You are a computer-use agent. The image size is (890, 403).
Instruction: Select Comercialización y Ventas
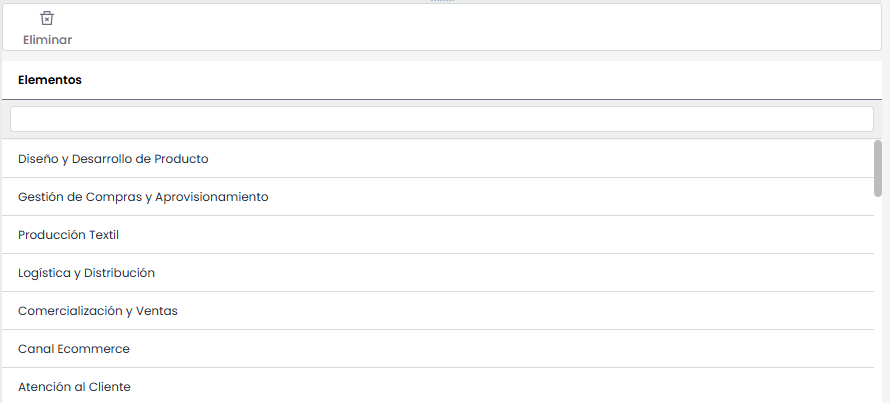coord(98,311)
